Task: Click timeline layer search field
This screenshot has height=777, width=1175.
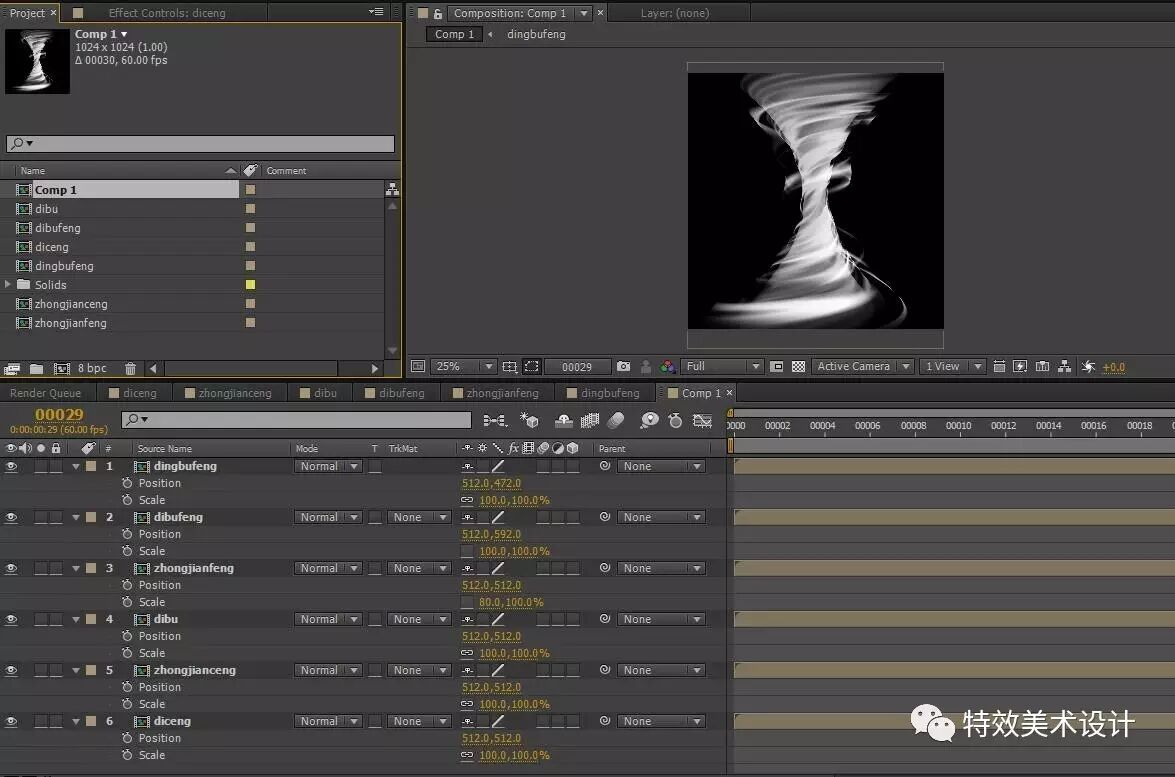Action: 296,420
